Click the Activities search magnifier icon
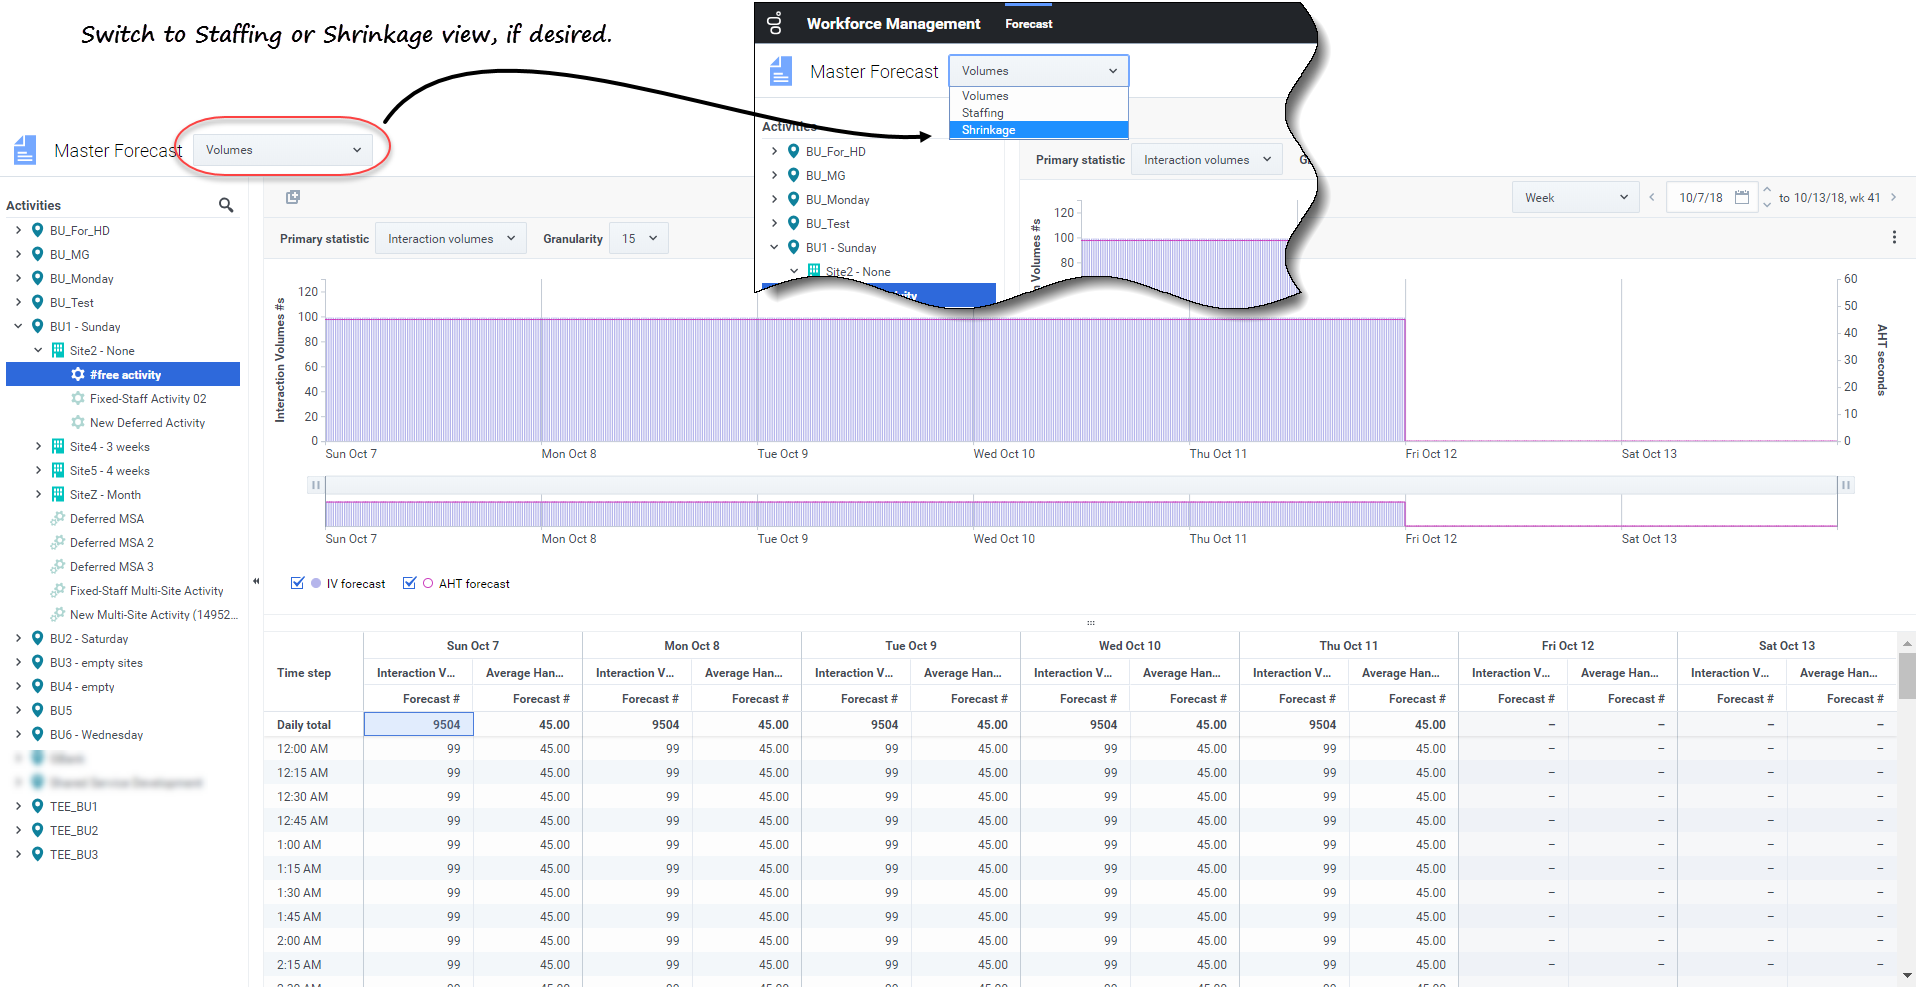This screenshot has height=987, width=1916. point(226,205)
